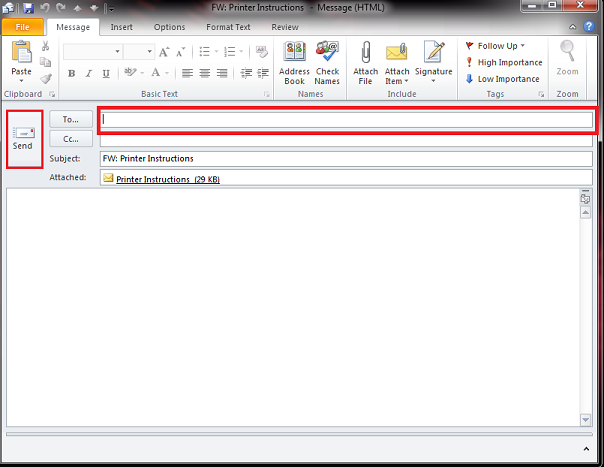The width and height of the screenshot is (604, 467).
Task: Align text right
Action: tap(222, 73)
